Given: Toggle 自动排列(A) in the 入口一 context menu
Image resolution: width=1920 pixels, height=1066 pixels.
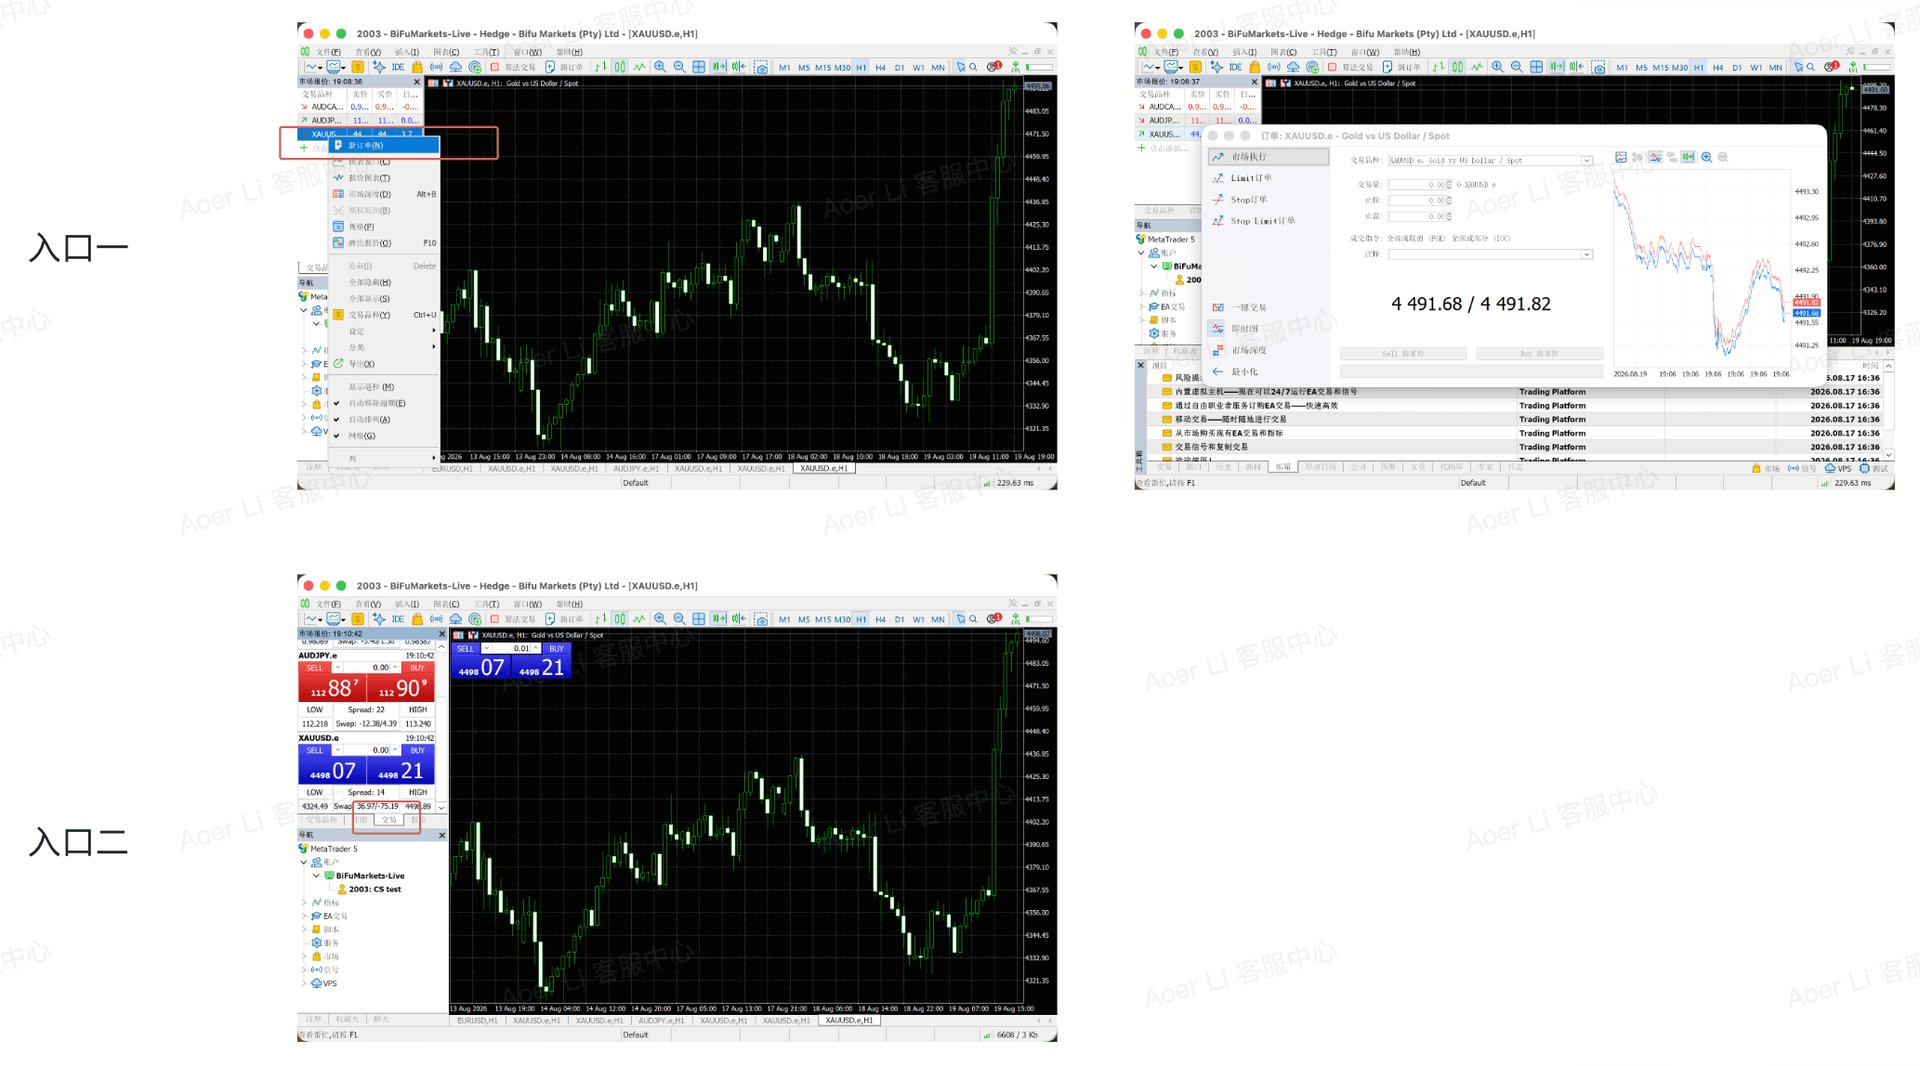Looking at the screenshot, I should point(384,419).
